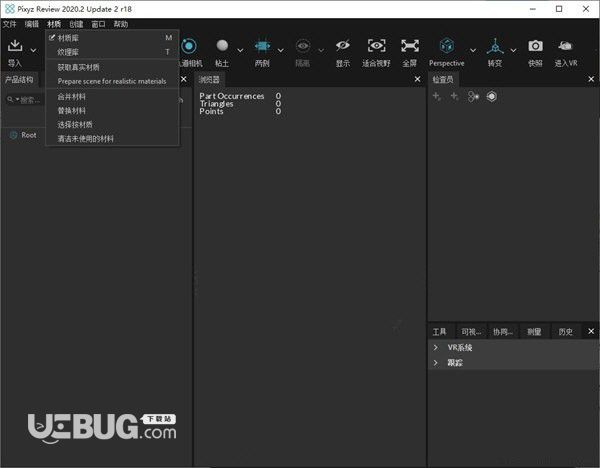
Task: Select the Inspector (检查员) tab
Action: click(x=443, y=80)
